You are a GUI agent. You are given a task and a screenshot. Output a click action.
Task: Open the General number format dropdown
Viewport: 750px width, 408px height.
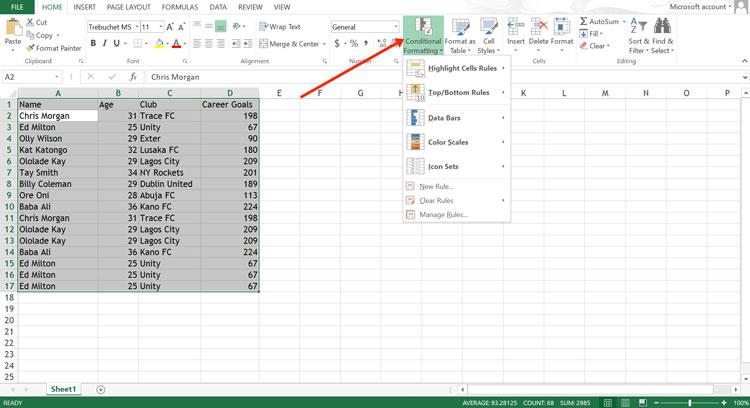396,27
